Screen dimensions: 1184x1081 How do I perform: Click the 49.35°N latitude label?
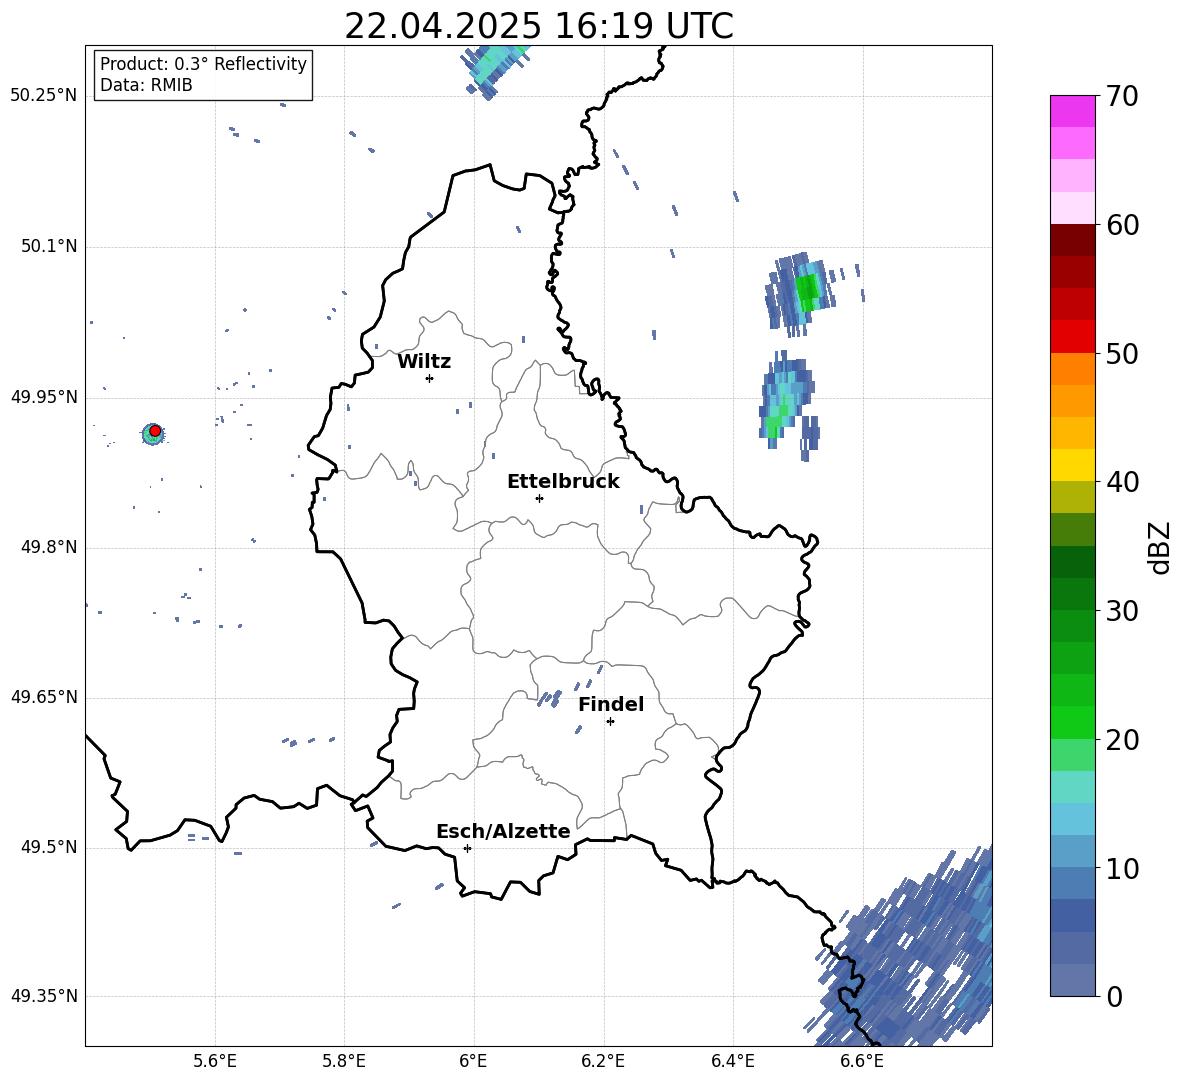pos(44,996)
